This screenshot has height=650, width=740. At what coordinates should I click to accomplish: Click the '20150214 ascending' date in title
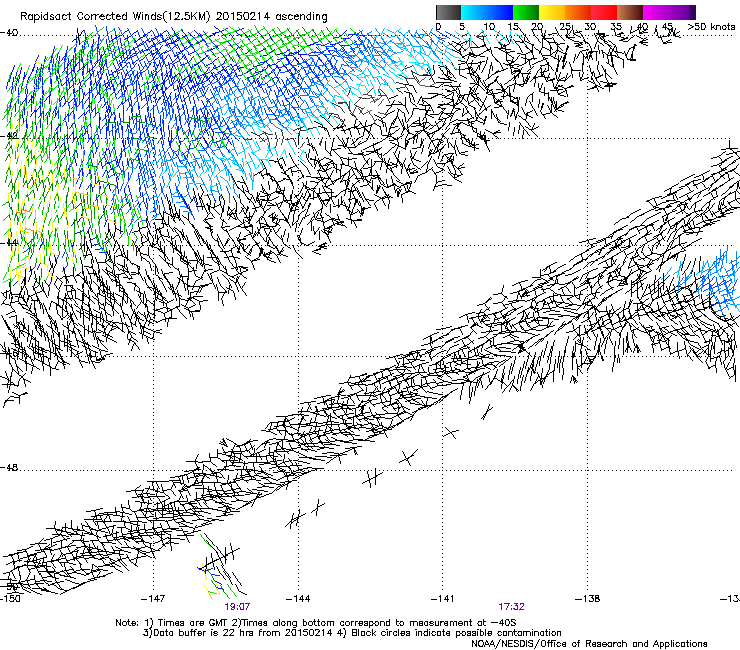(x=272, y=17)
